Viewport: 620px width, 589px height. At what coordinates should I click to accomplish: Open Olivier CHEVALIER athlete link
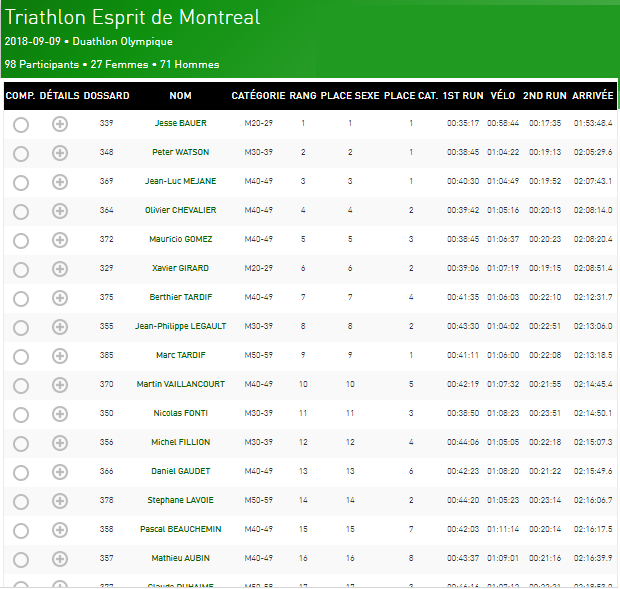point(181,210)
